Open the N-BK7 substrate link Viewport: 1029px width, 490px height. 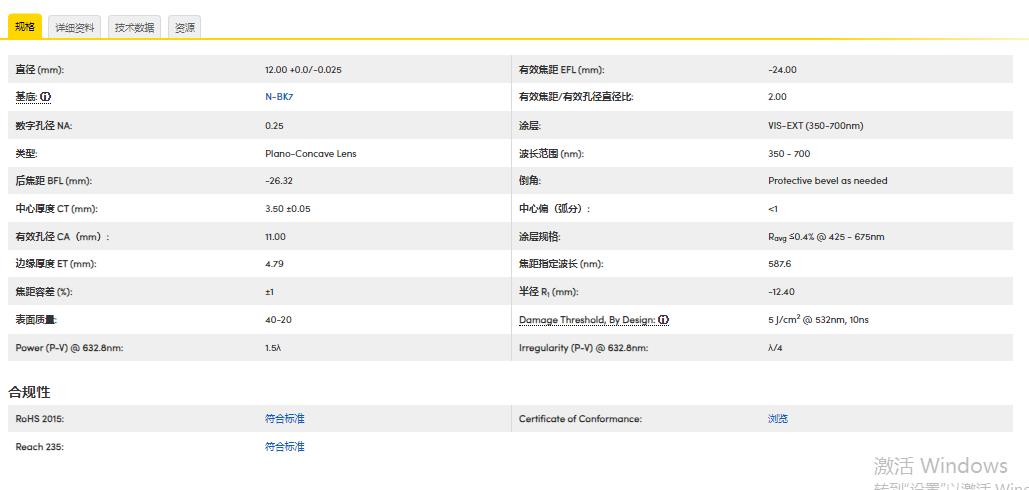[279, 97]
